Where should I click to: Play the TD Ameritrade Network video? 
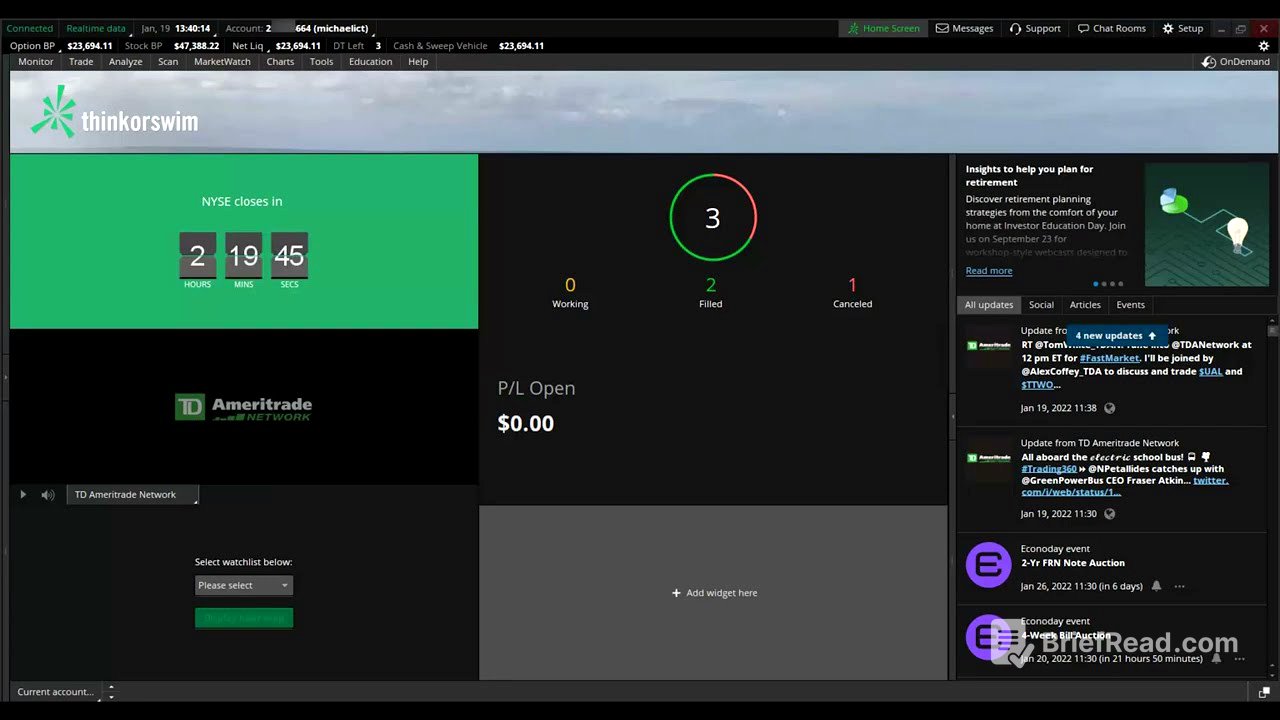[x=23, y=495]
